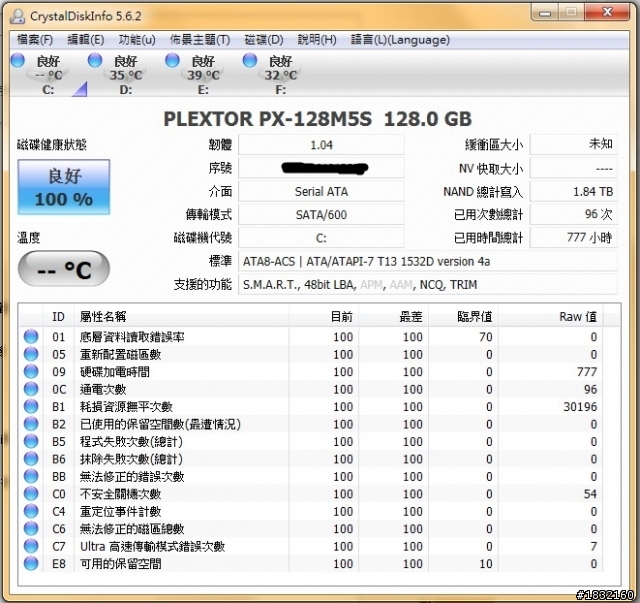Select the 重新配置磁區數 row name
This screenshot has height=603, width=640.
tap(120, 354)
